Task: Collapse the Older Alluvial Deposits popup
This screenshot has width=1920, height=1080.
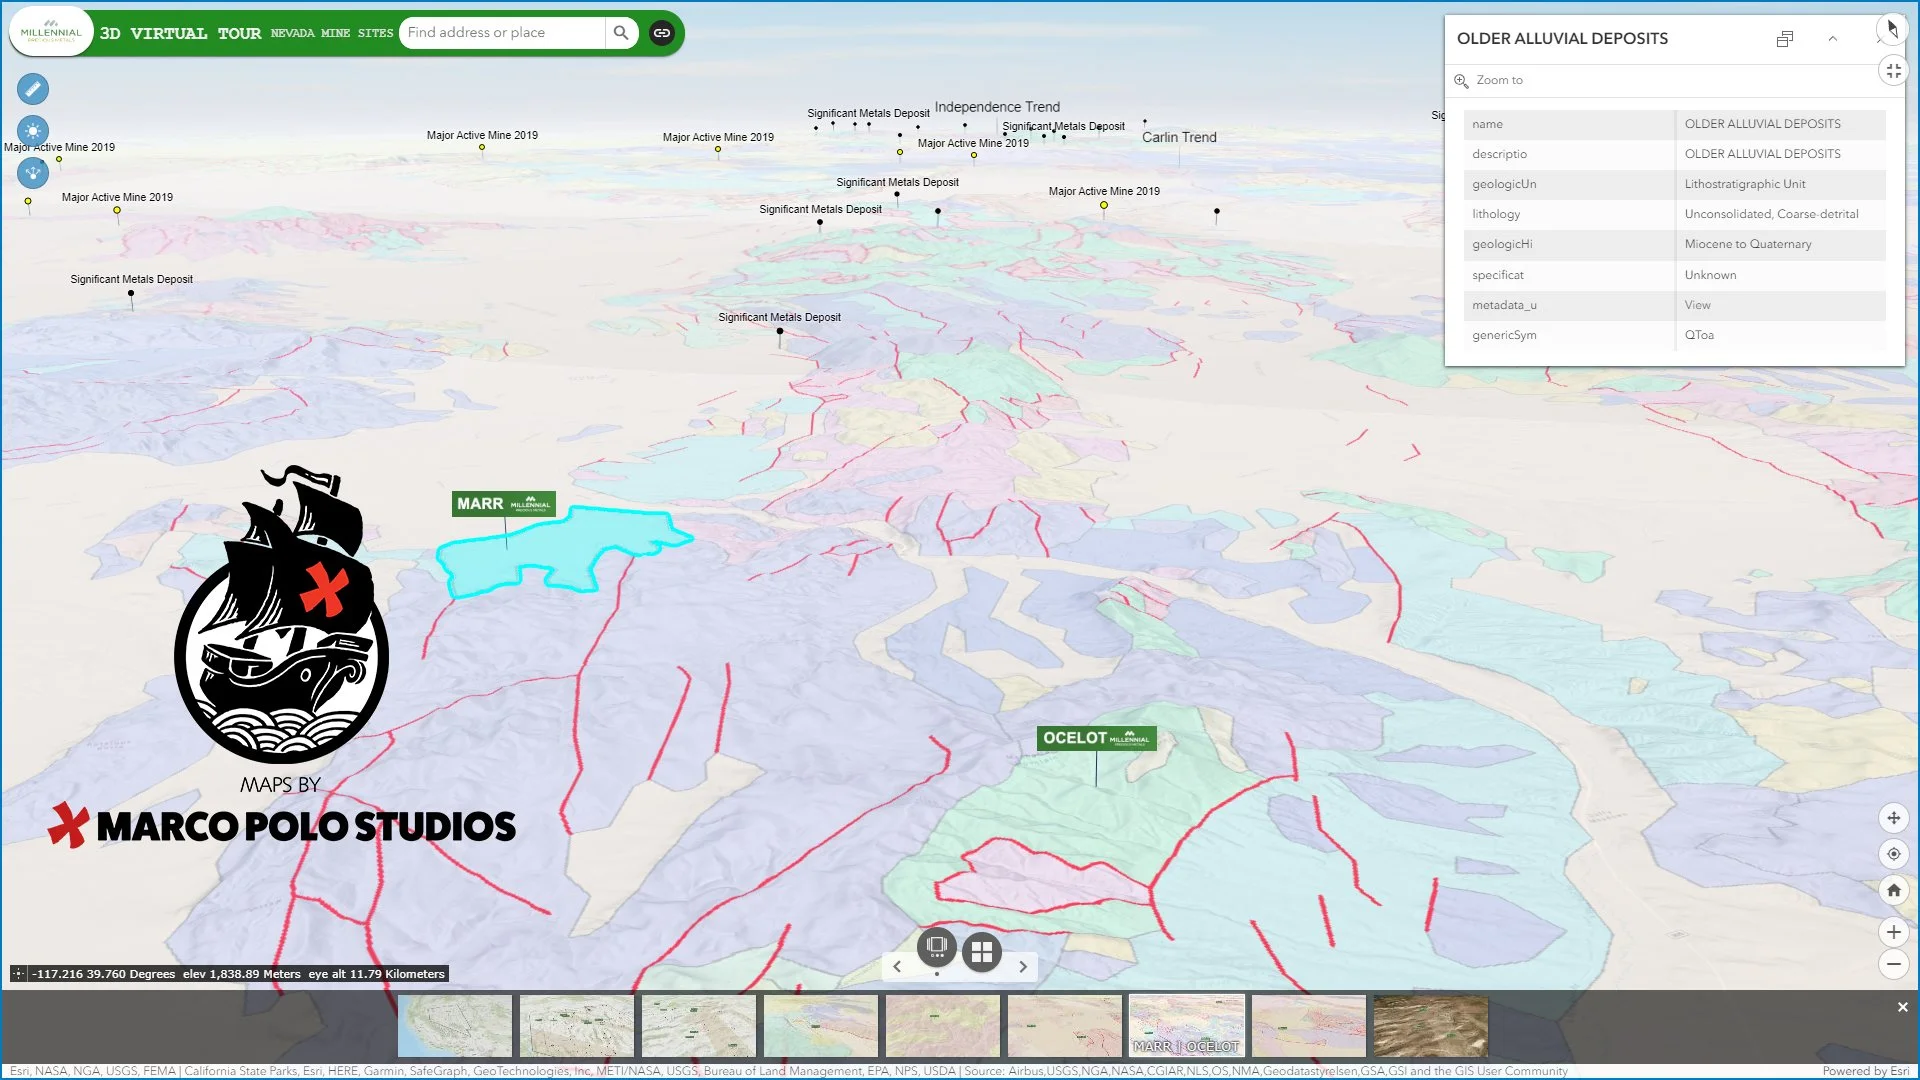Action: pos(1833,39)
